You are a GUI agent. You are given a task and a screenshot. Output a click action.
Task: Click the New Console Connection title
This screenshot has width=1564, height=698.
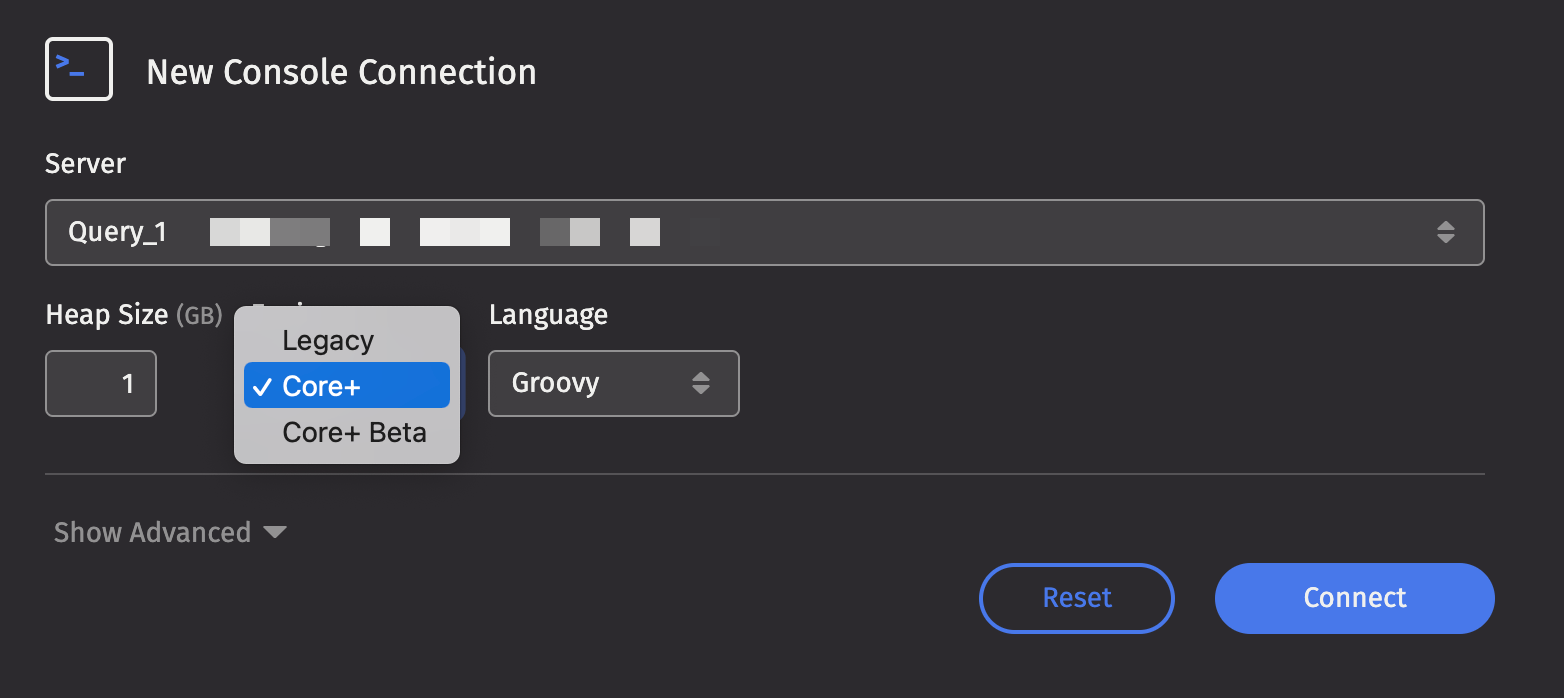tap(341, 73)
